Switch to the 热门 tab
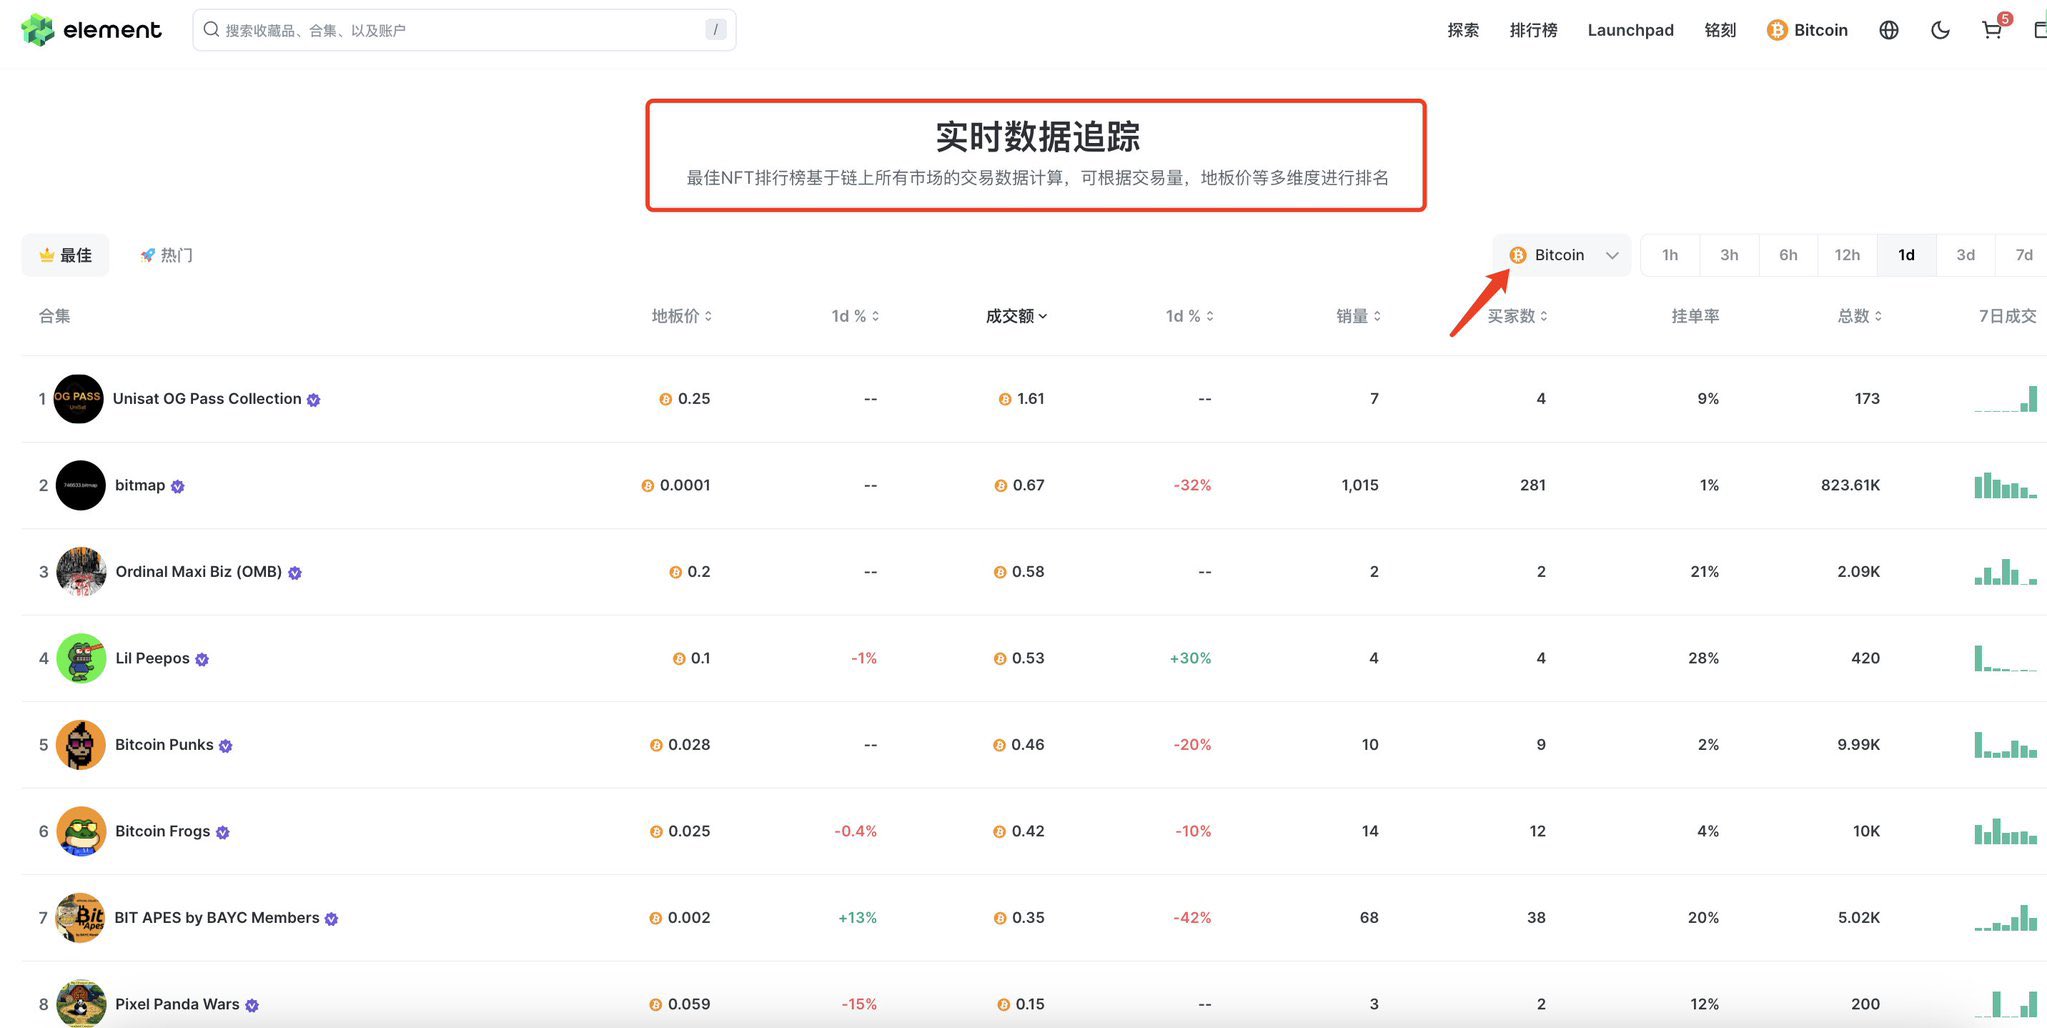Image resolution: width=2047 pixels, height=1028 pixels. click(166, 255)
